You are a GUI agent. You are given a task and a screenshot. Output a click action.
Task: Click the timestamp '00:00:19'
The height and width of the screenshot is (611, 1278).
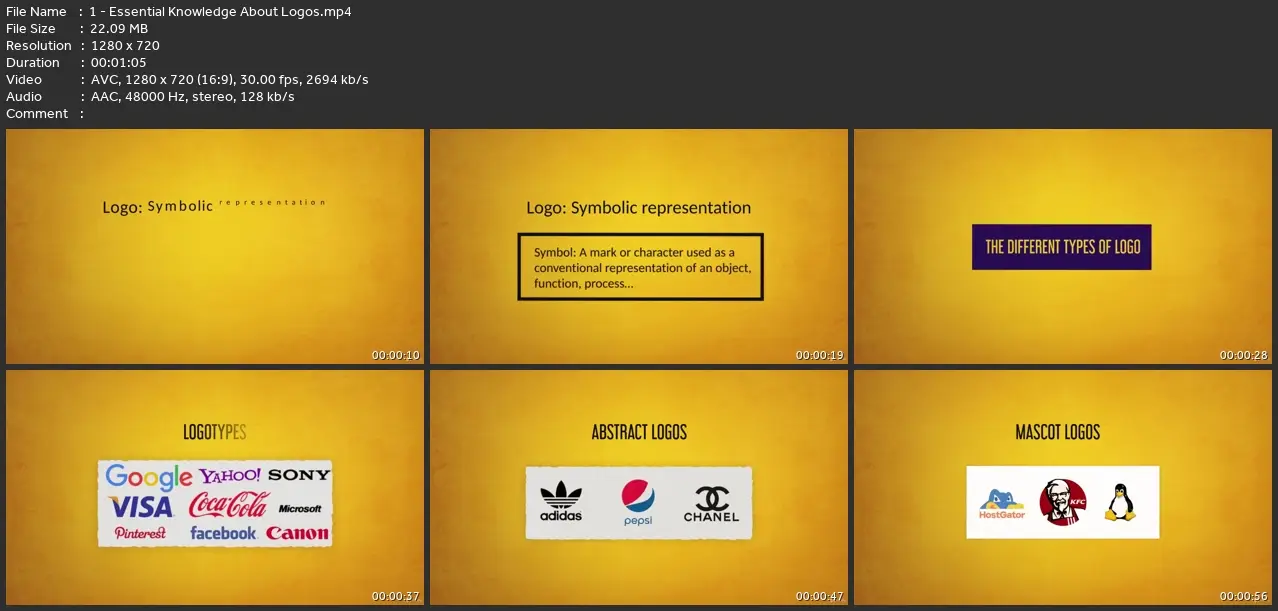point(820,355)
